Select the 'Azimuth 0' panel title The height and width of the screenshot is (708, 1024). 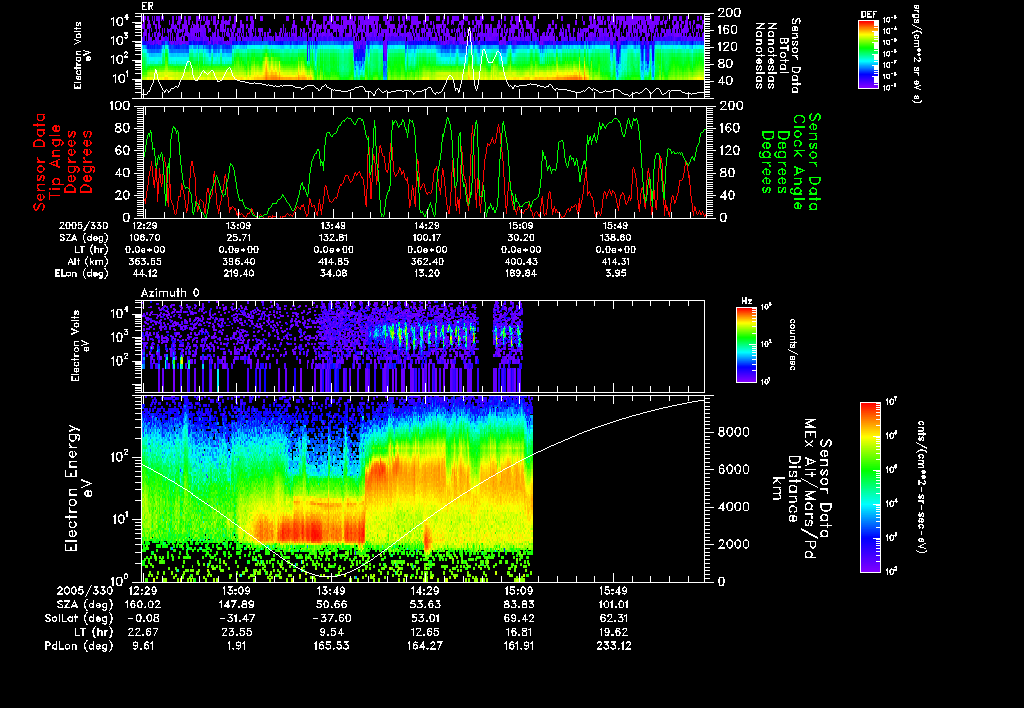point(170,293)
